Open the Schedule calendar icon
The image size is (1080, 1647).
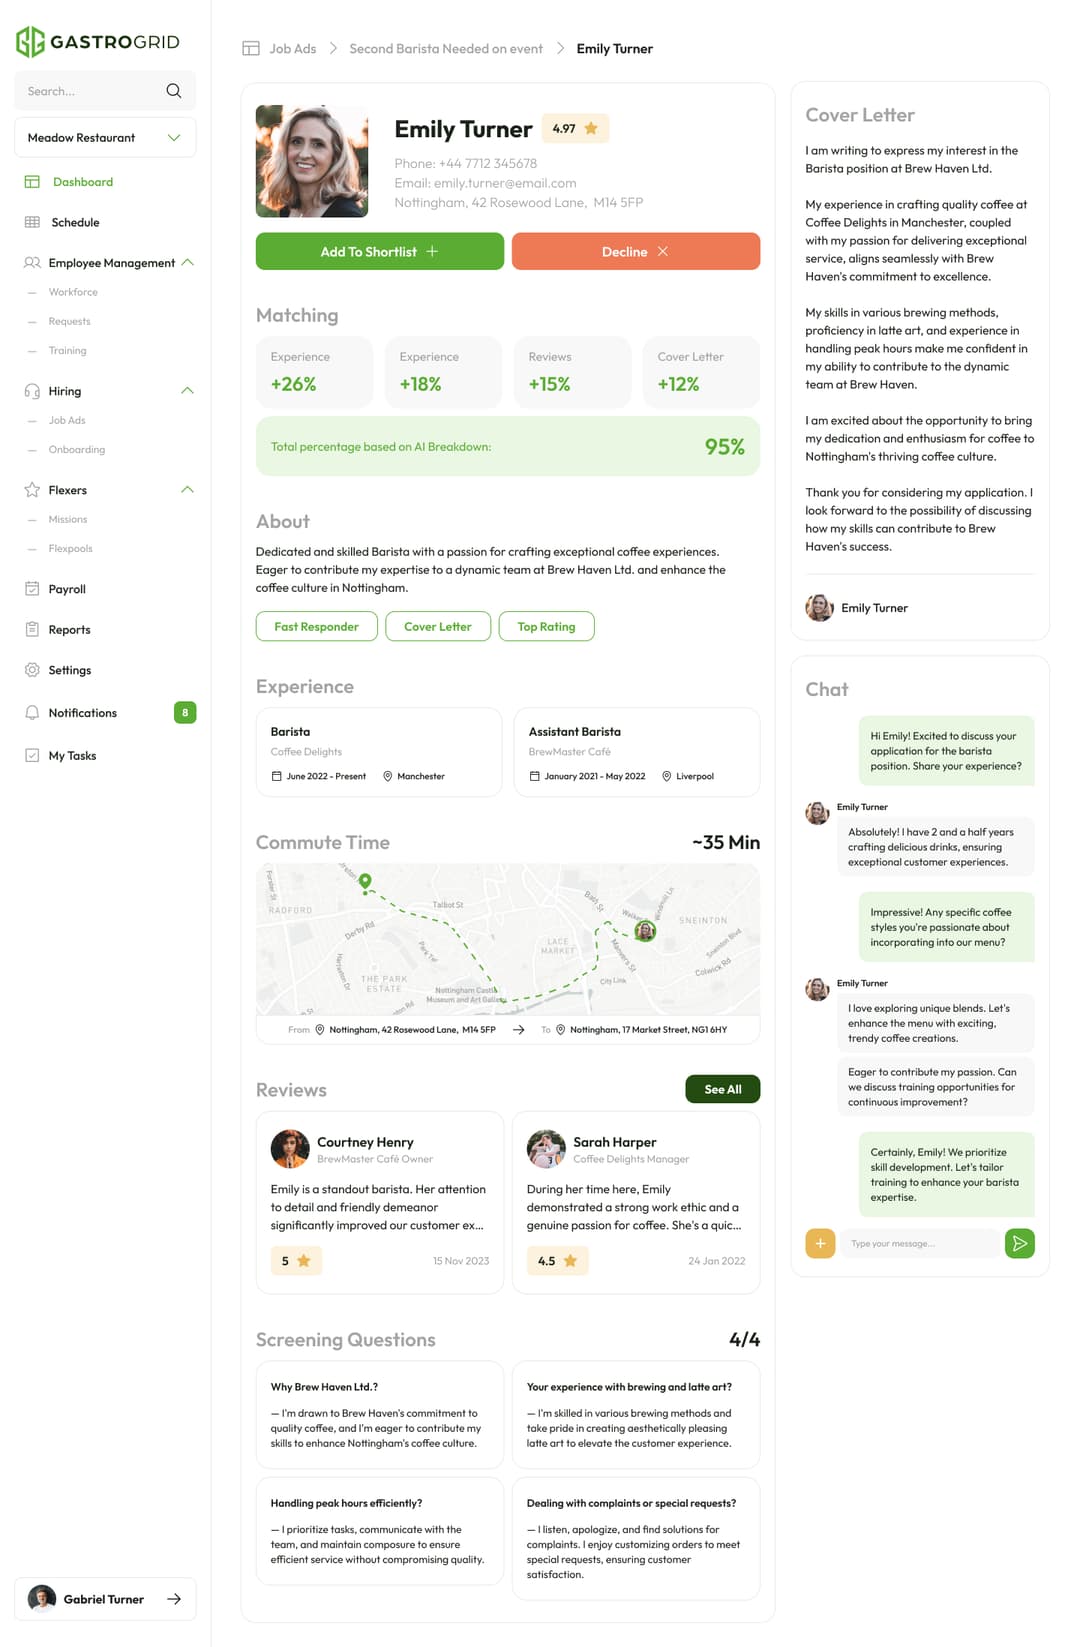(x=32, y=222)
